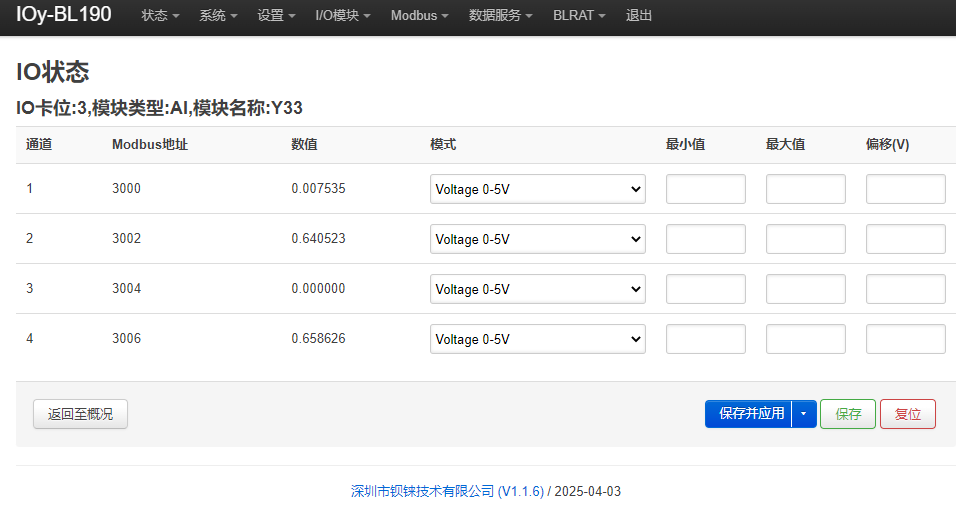The height and width of the screenshot is (507, 956).
Task: Open the I/O模块 menu
Action: [343, 16]
